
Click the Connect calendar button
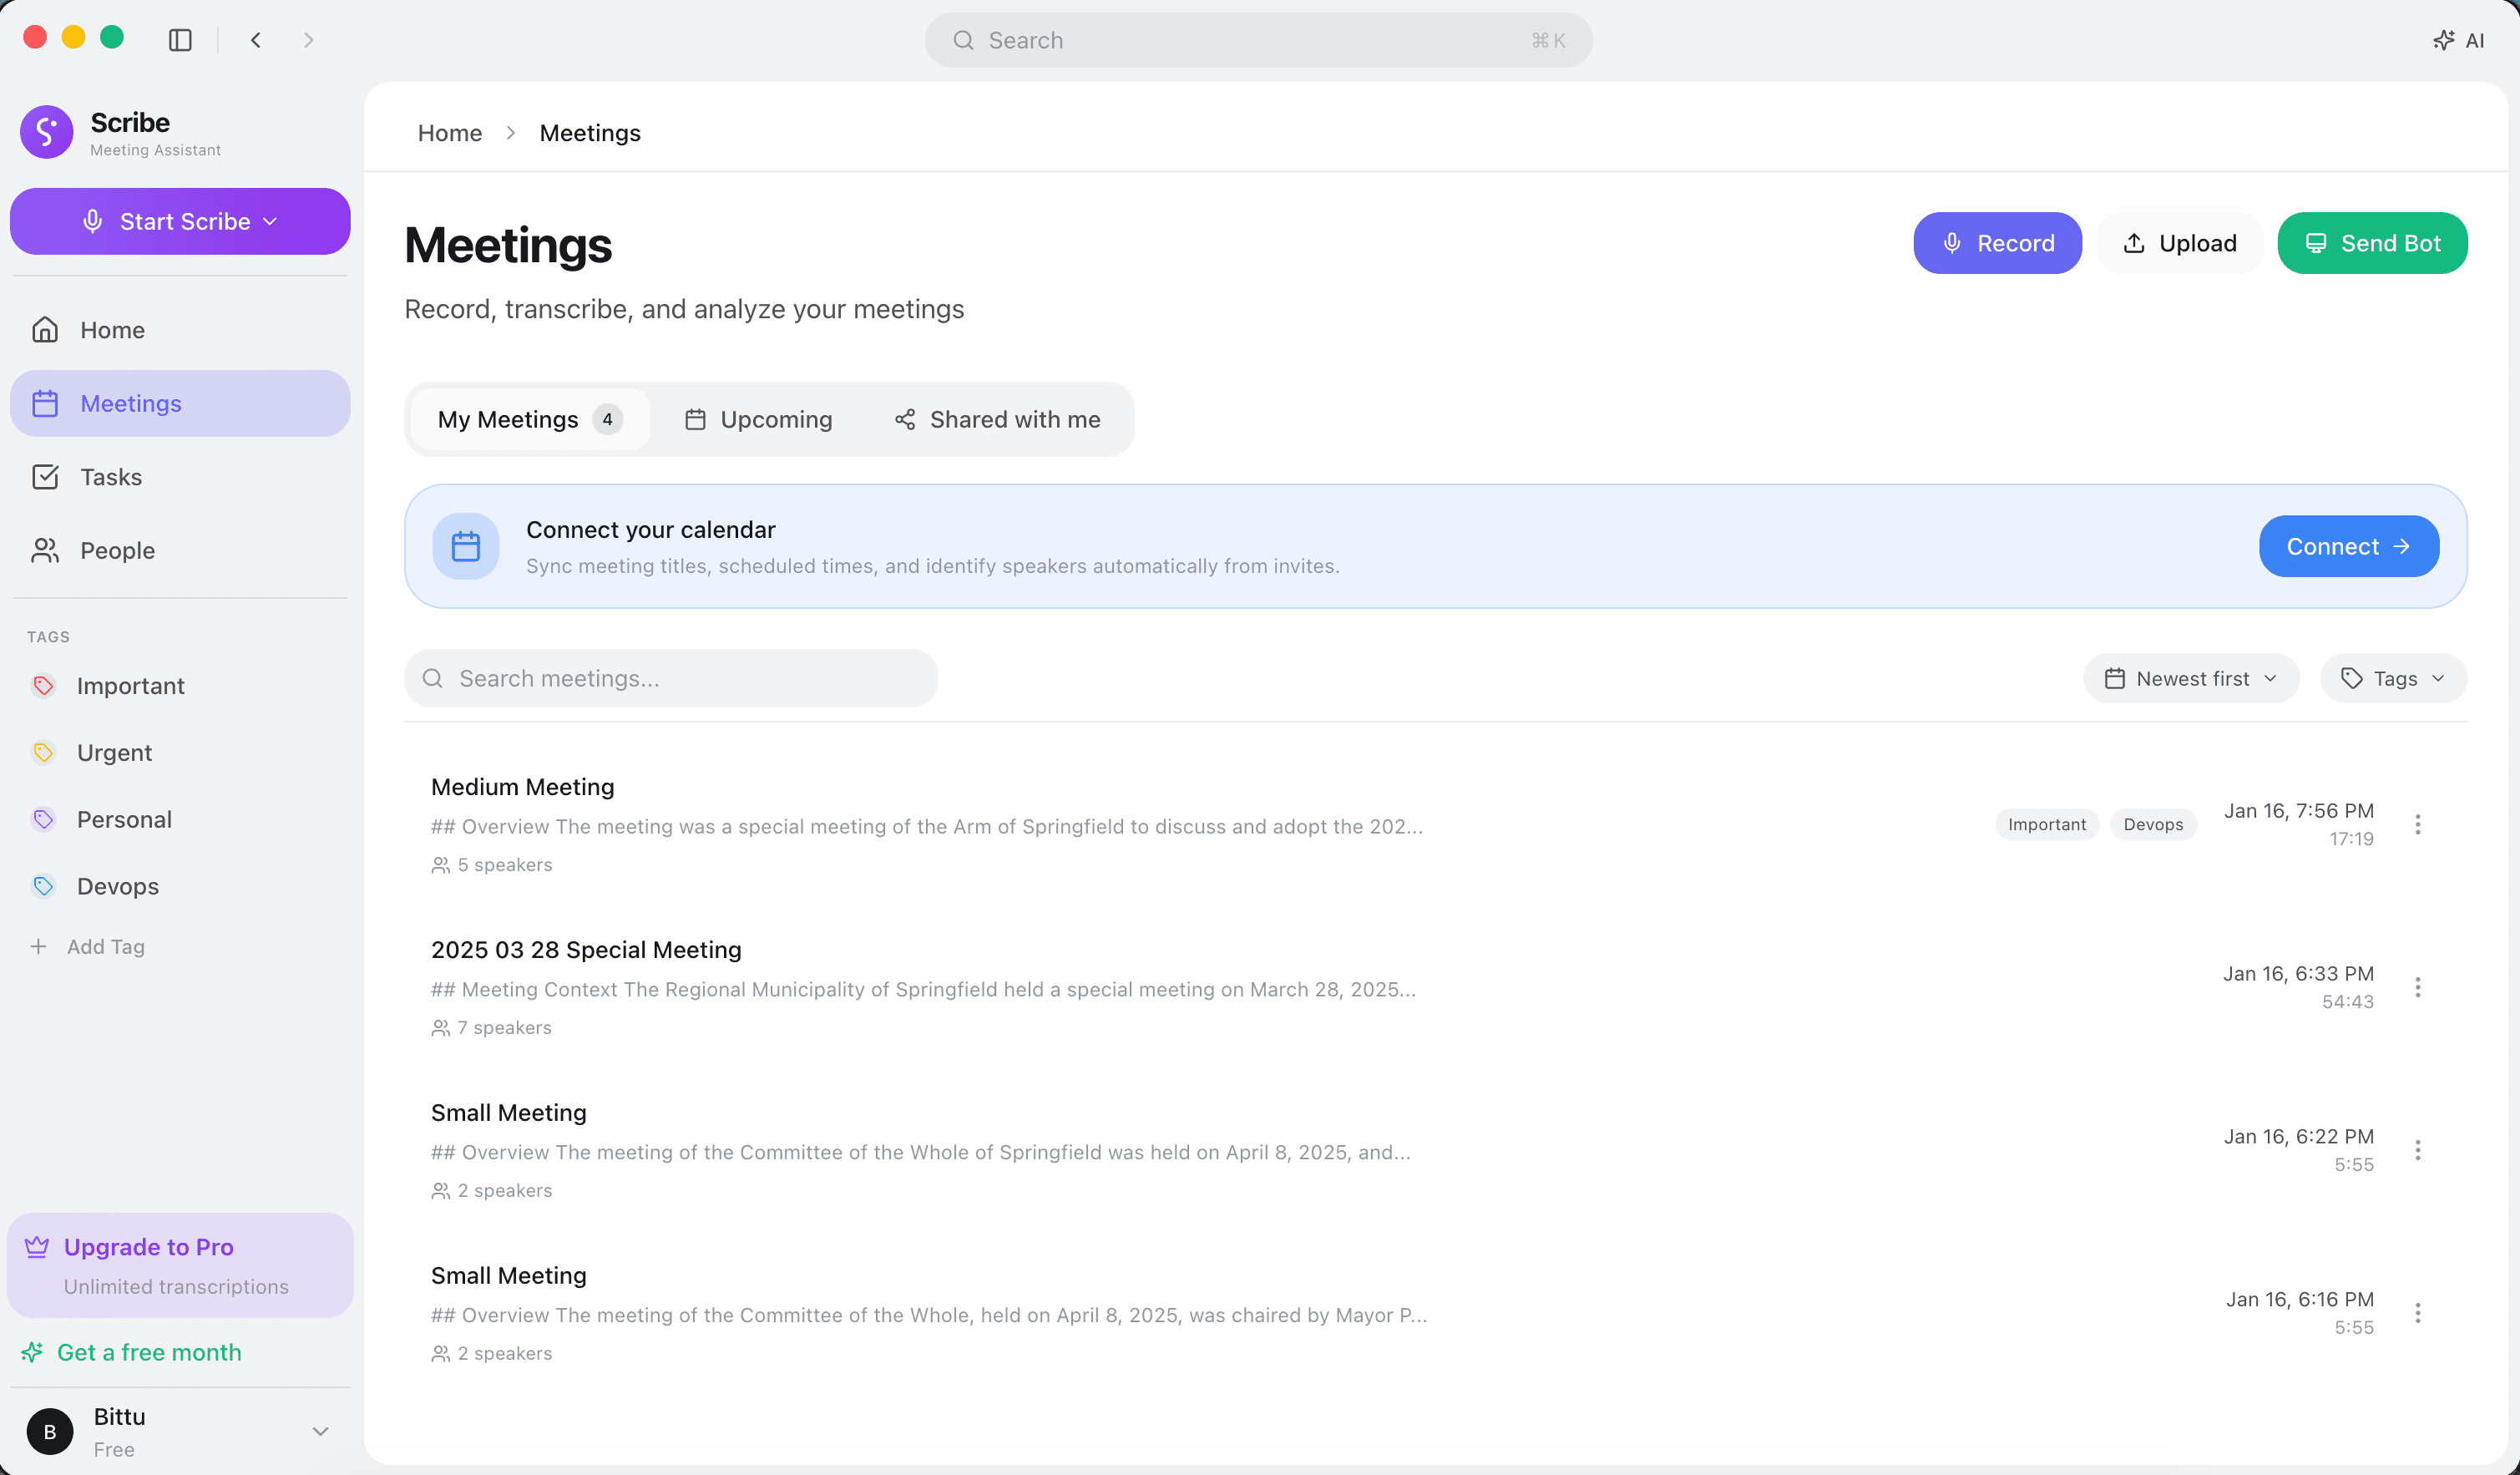pos(2349,546)
